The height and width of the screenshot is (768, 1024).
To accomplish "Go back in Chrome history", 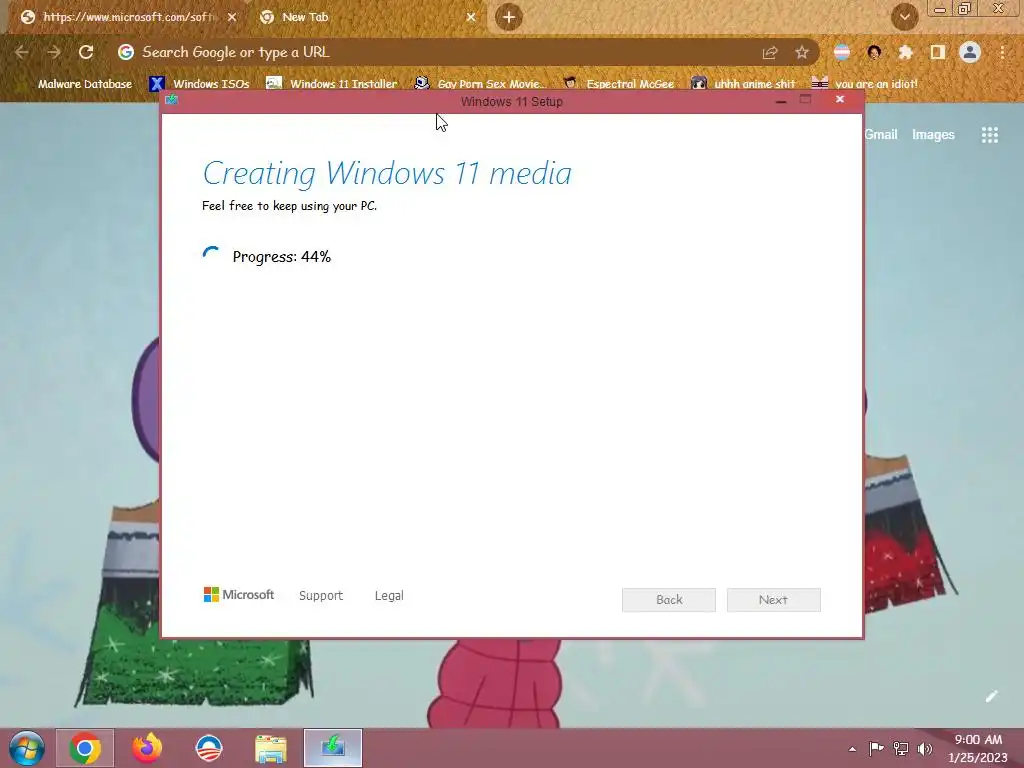I will 22,52.
